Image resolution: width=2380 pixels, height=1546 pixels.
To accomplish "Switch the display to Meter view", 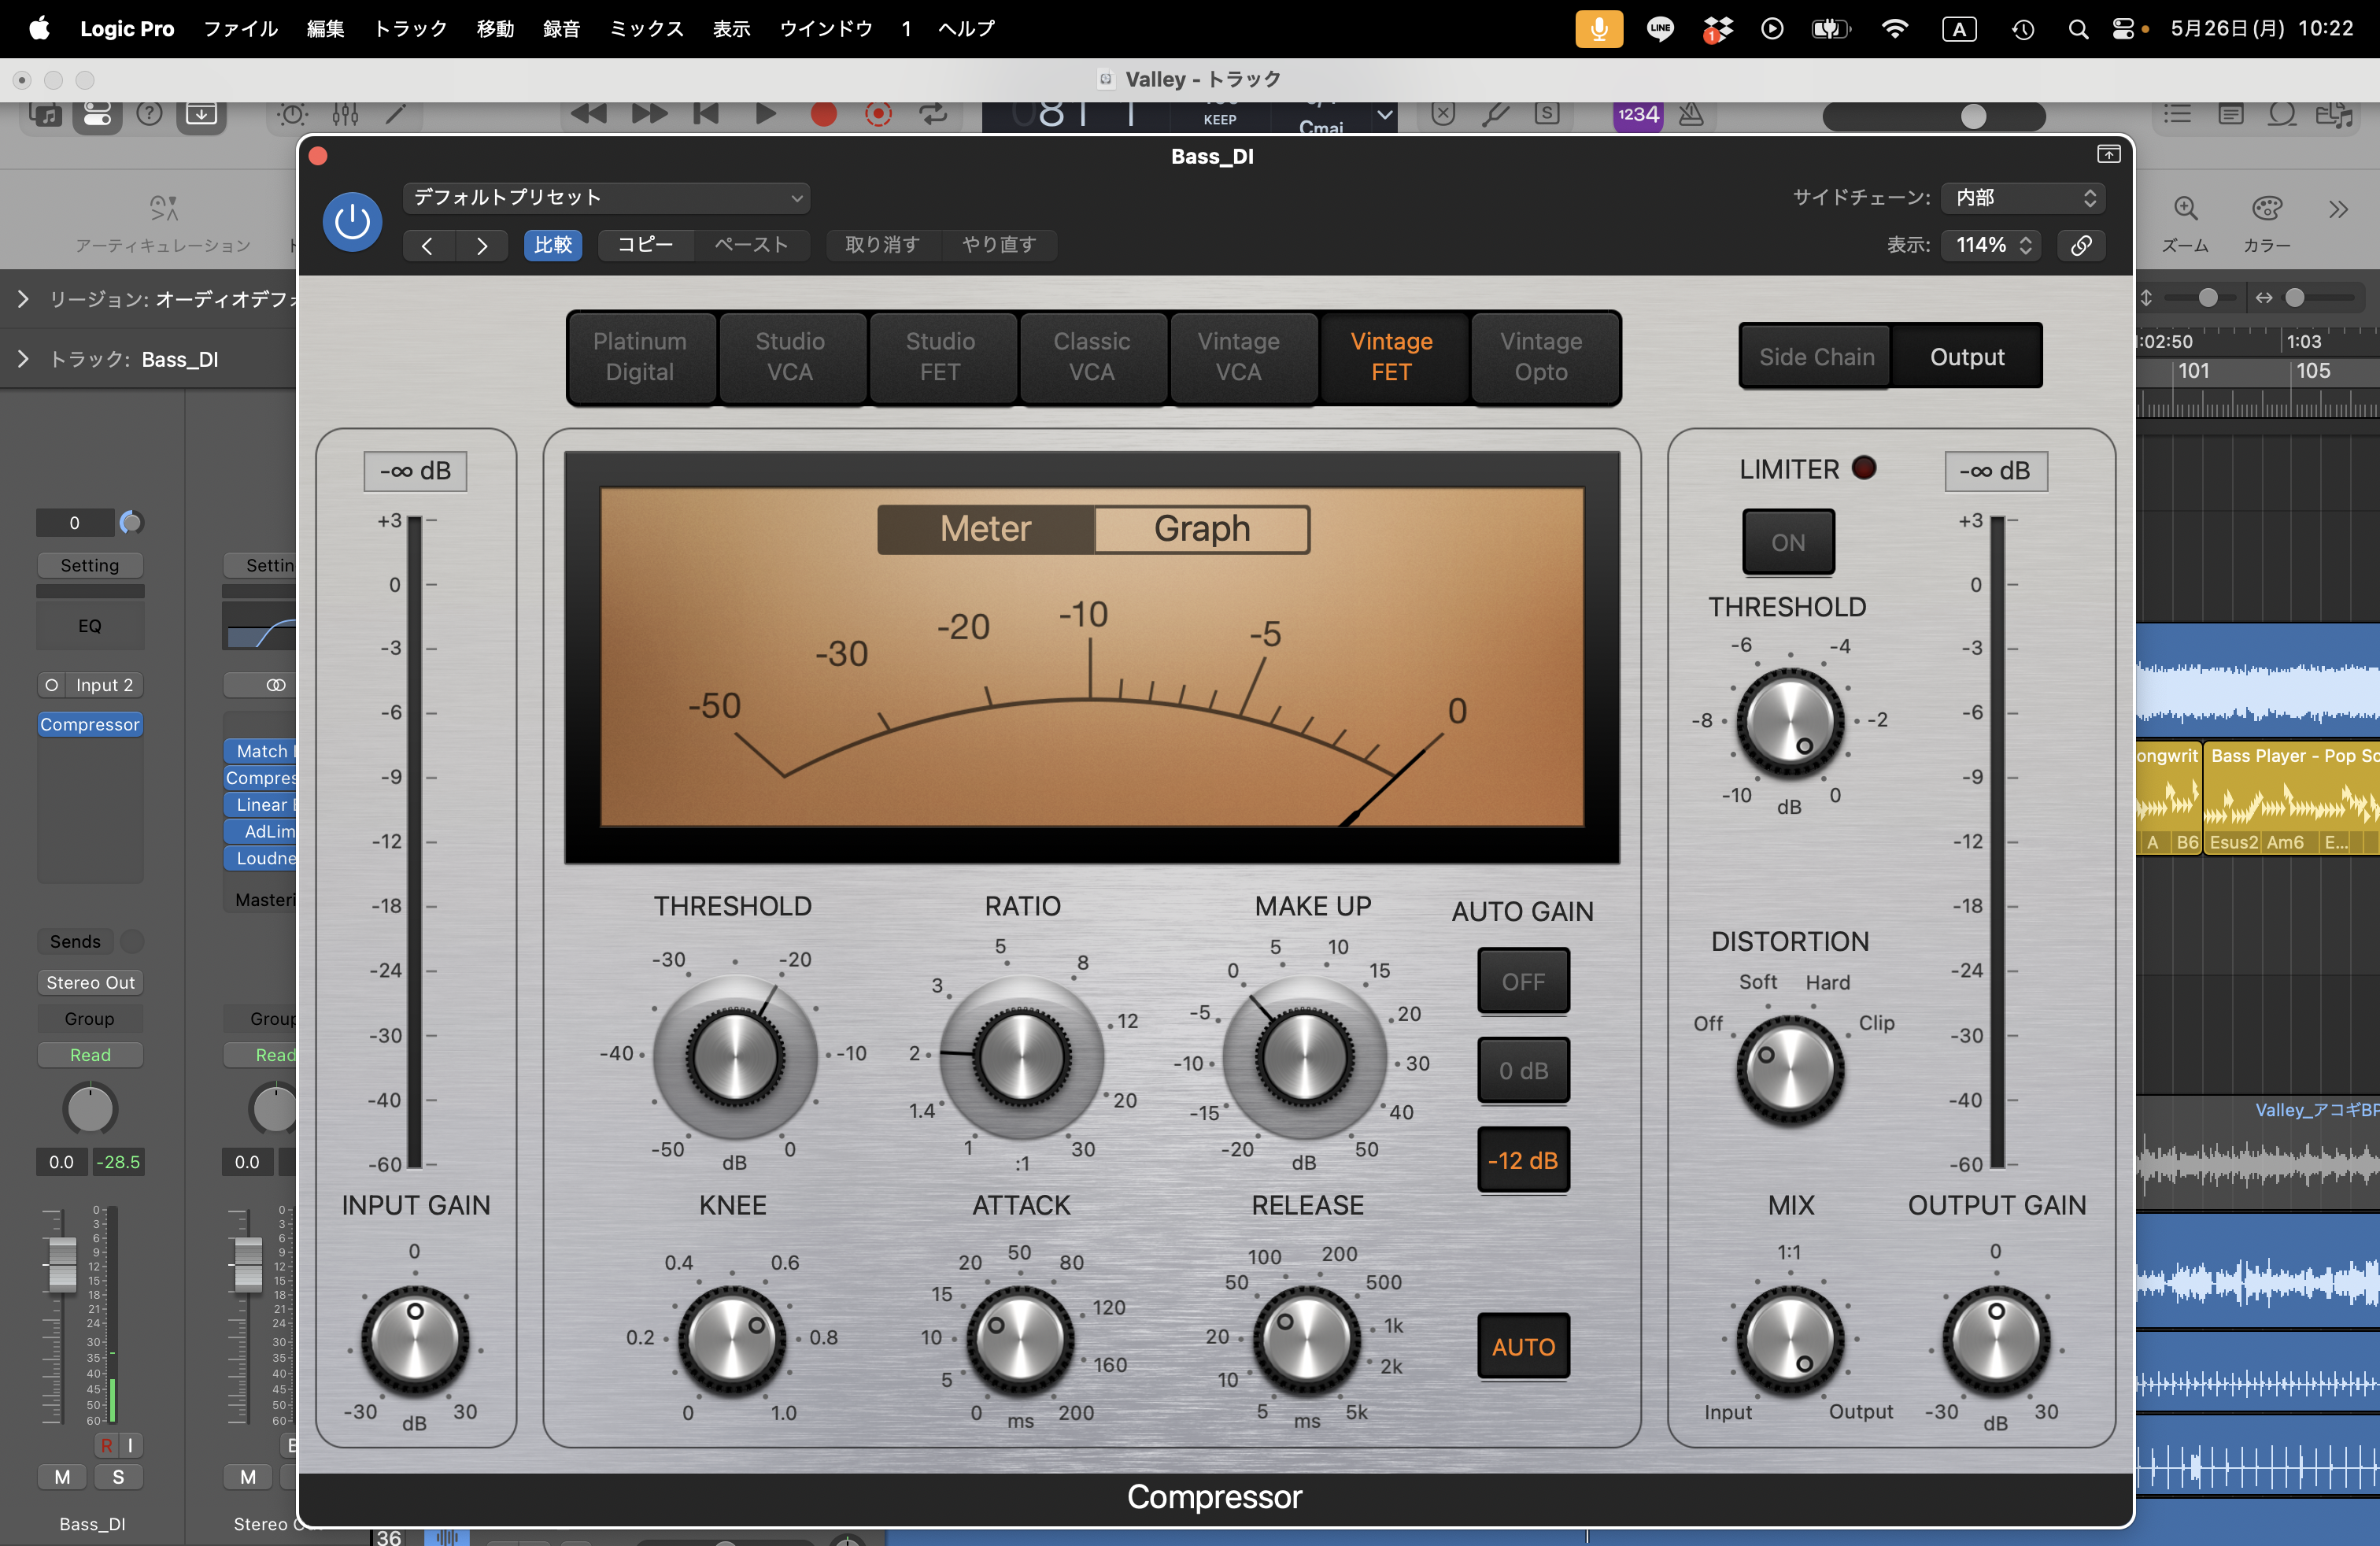I will click(985, 529).
